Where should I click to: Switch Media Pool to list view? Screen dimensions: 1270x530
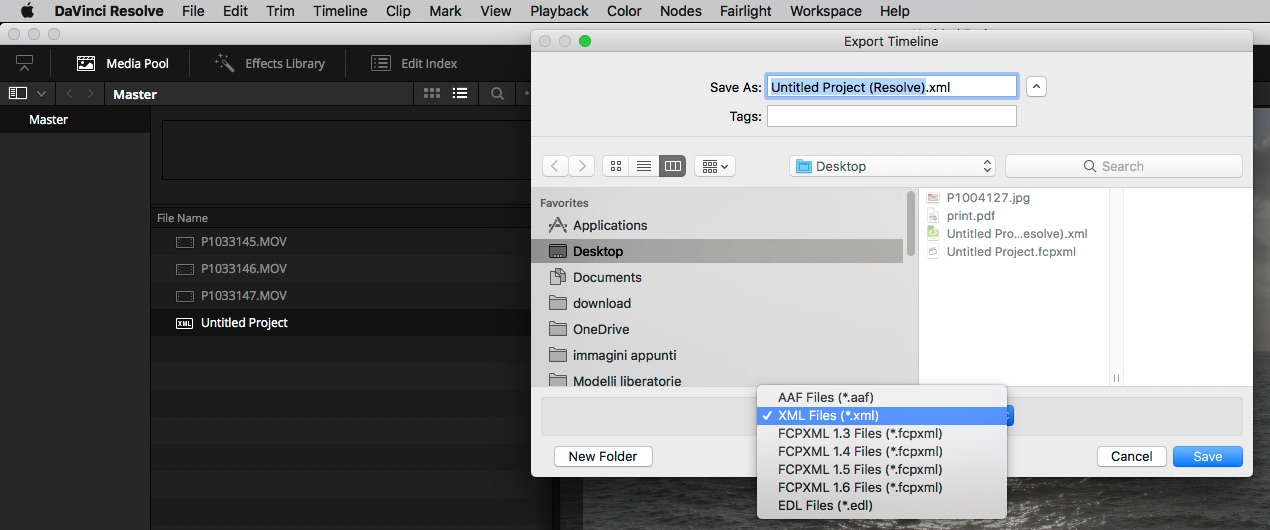pos(460,93)
